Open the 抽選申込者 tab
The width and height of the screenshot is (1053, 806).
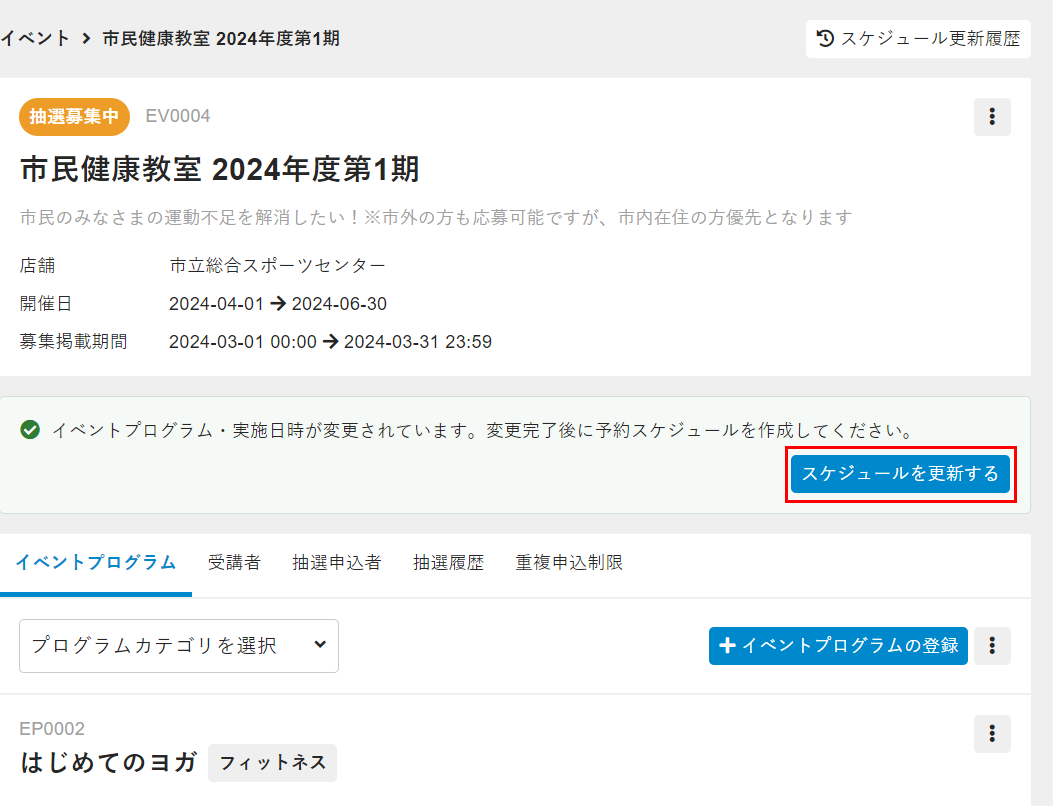click(336, 563)
